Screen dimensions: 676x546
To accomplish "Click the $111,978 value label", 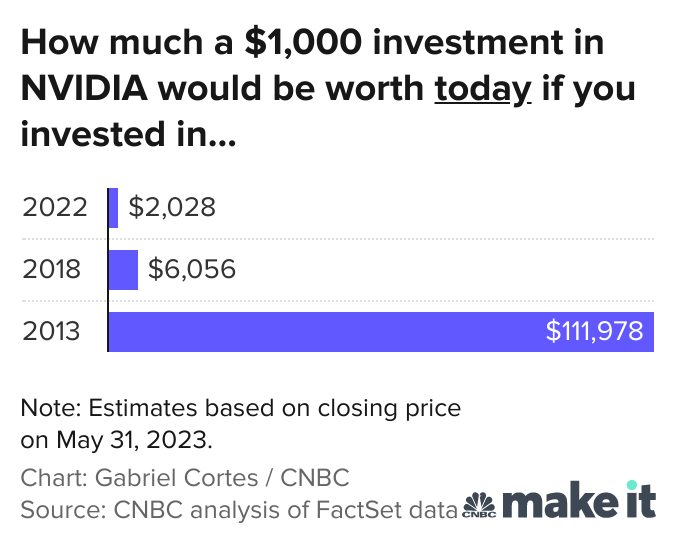I will point(594,332).
